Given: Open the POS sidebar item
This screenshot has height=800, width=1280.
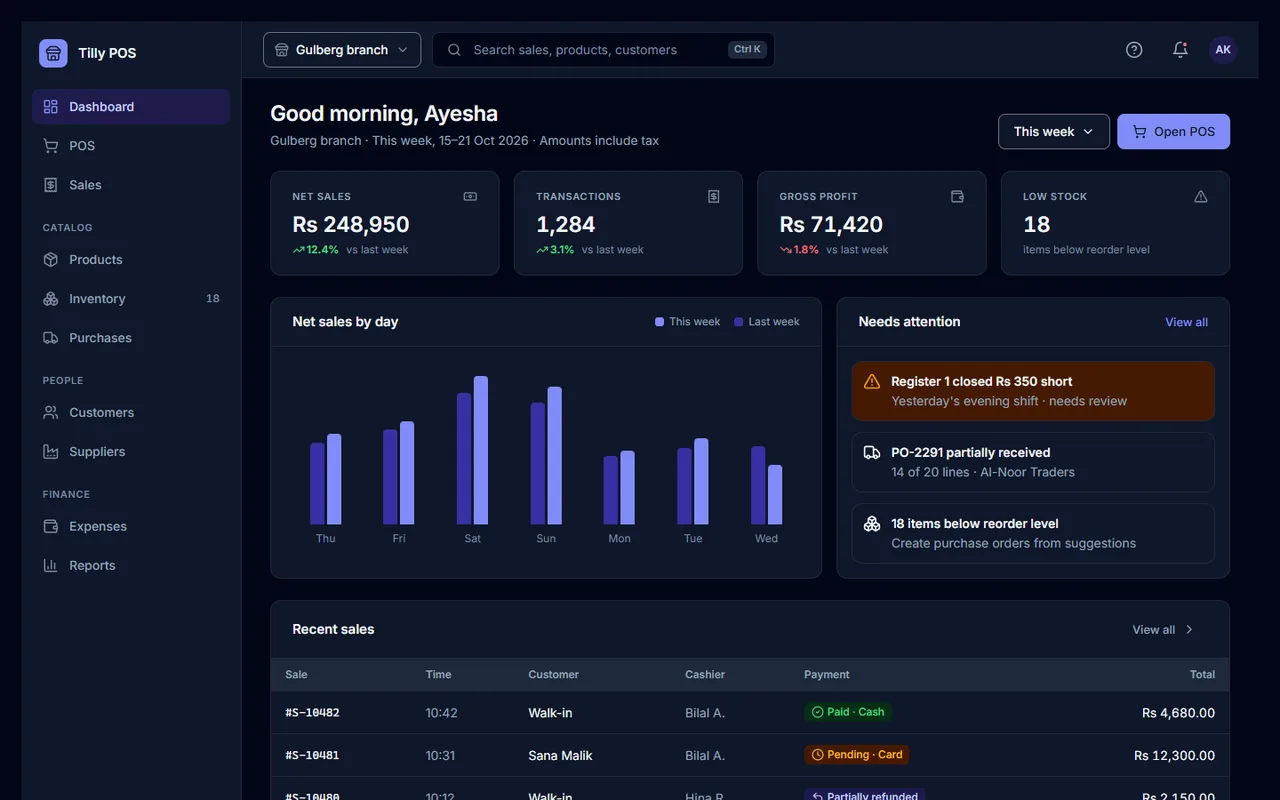Looking at the screenshot, I should click(131, 146).
